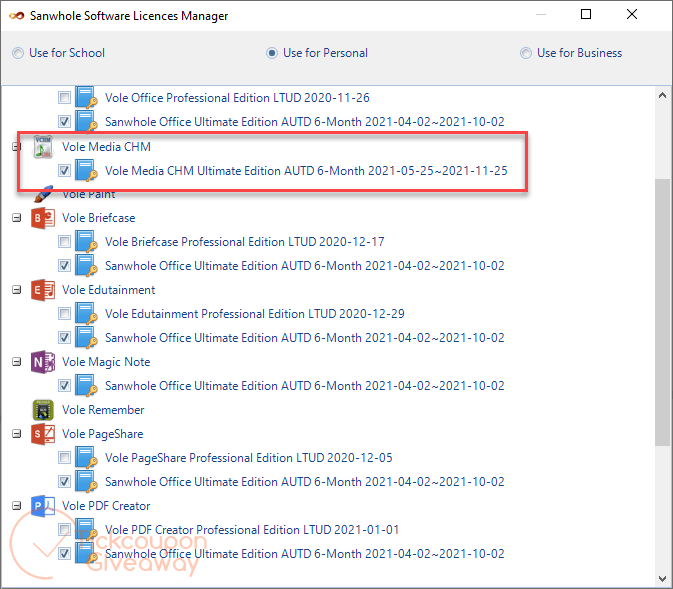Select the Vole Briefcase tree item
The image size is (673, 589).
tap(98, 218)
